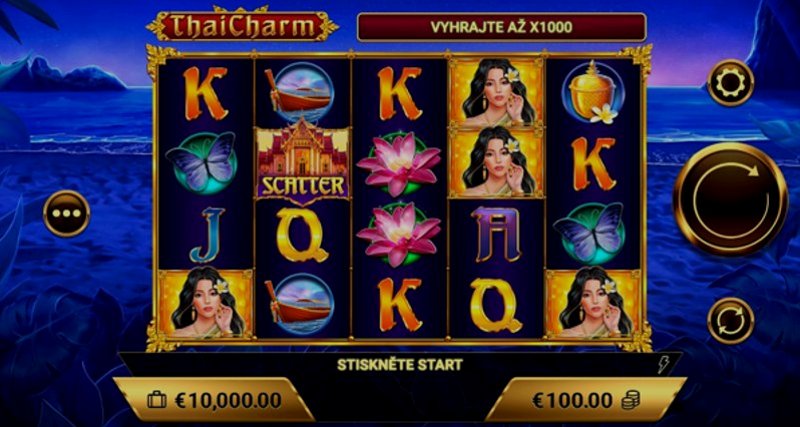Image resolution: width=800 pixels, height=427 pixels.
Task: Click the temple SCATTER symbol
Action: (x=303, y=160)
